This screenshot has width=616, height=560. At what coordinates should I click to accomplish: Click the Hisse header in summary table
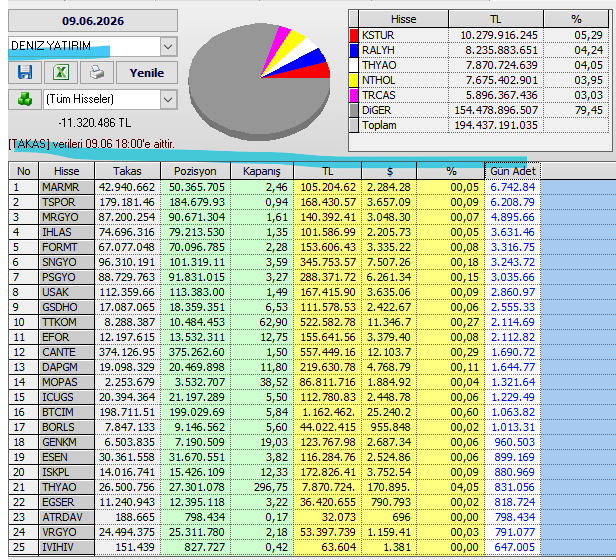[x=403, y=19]
